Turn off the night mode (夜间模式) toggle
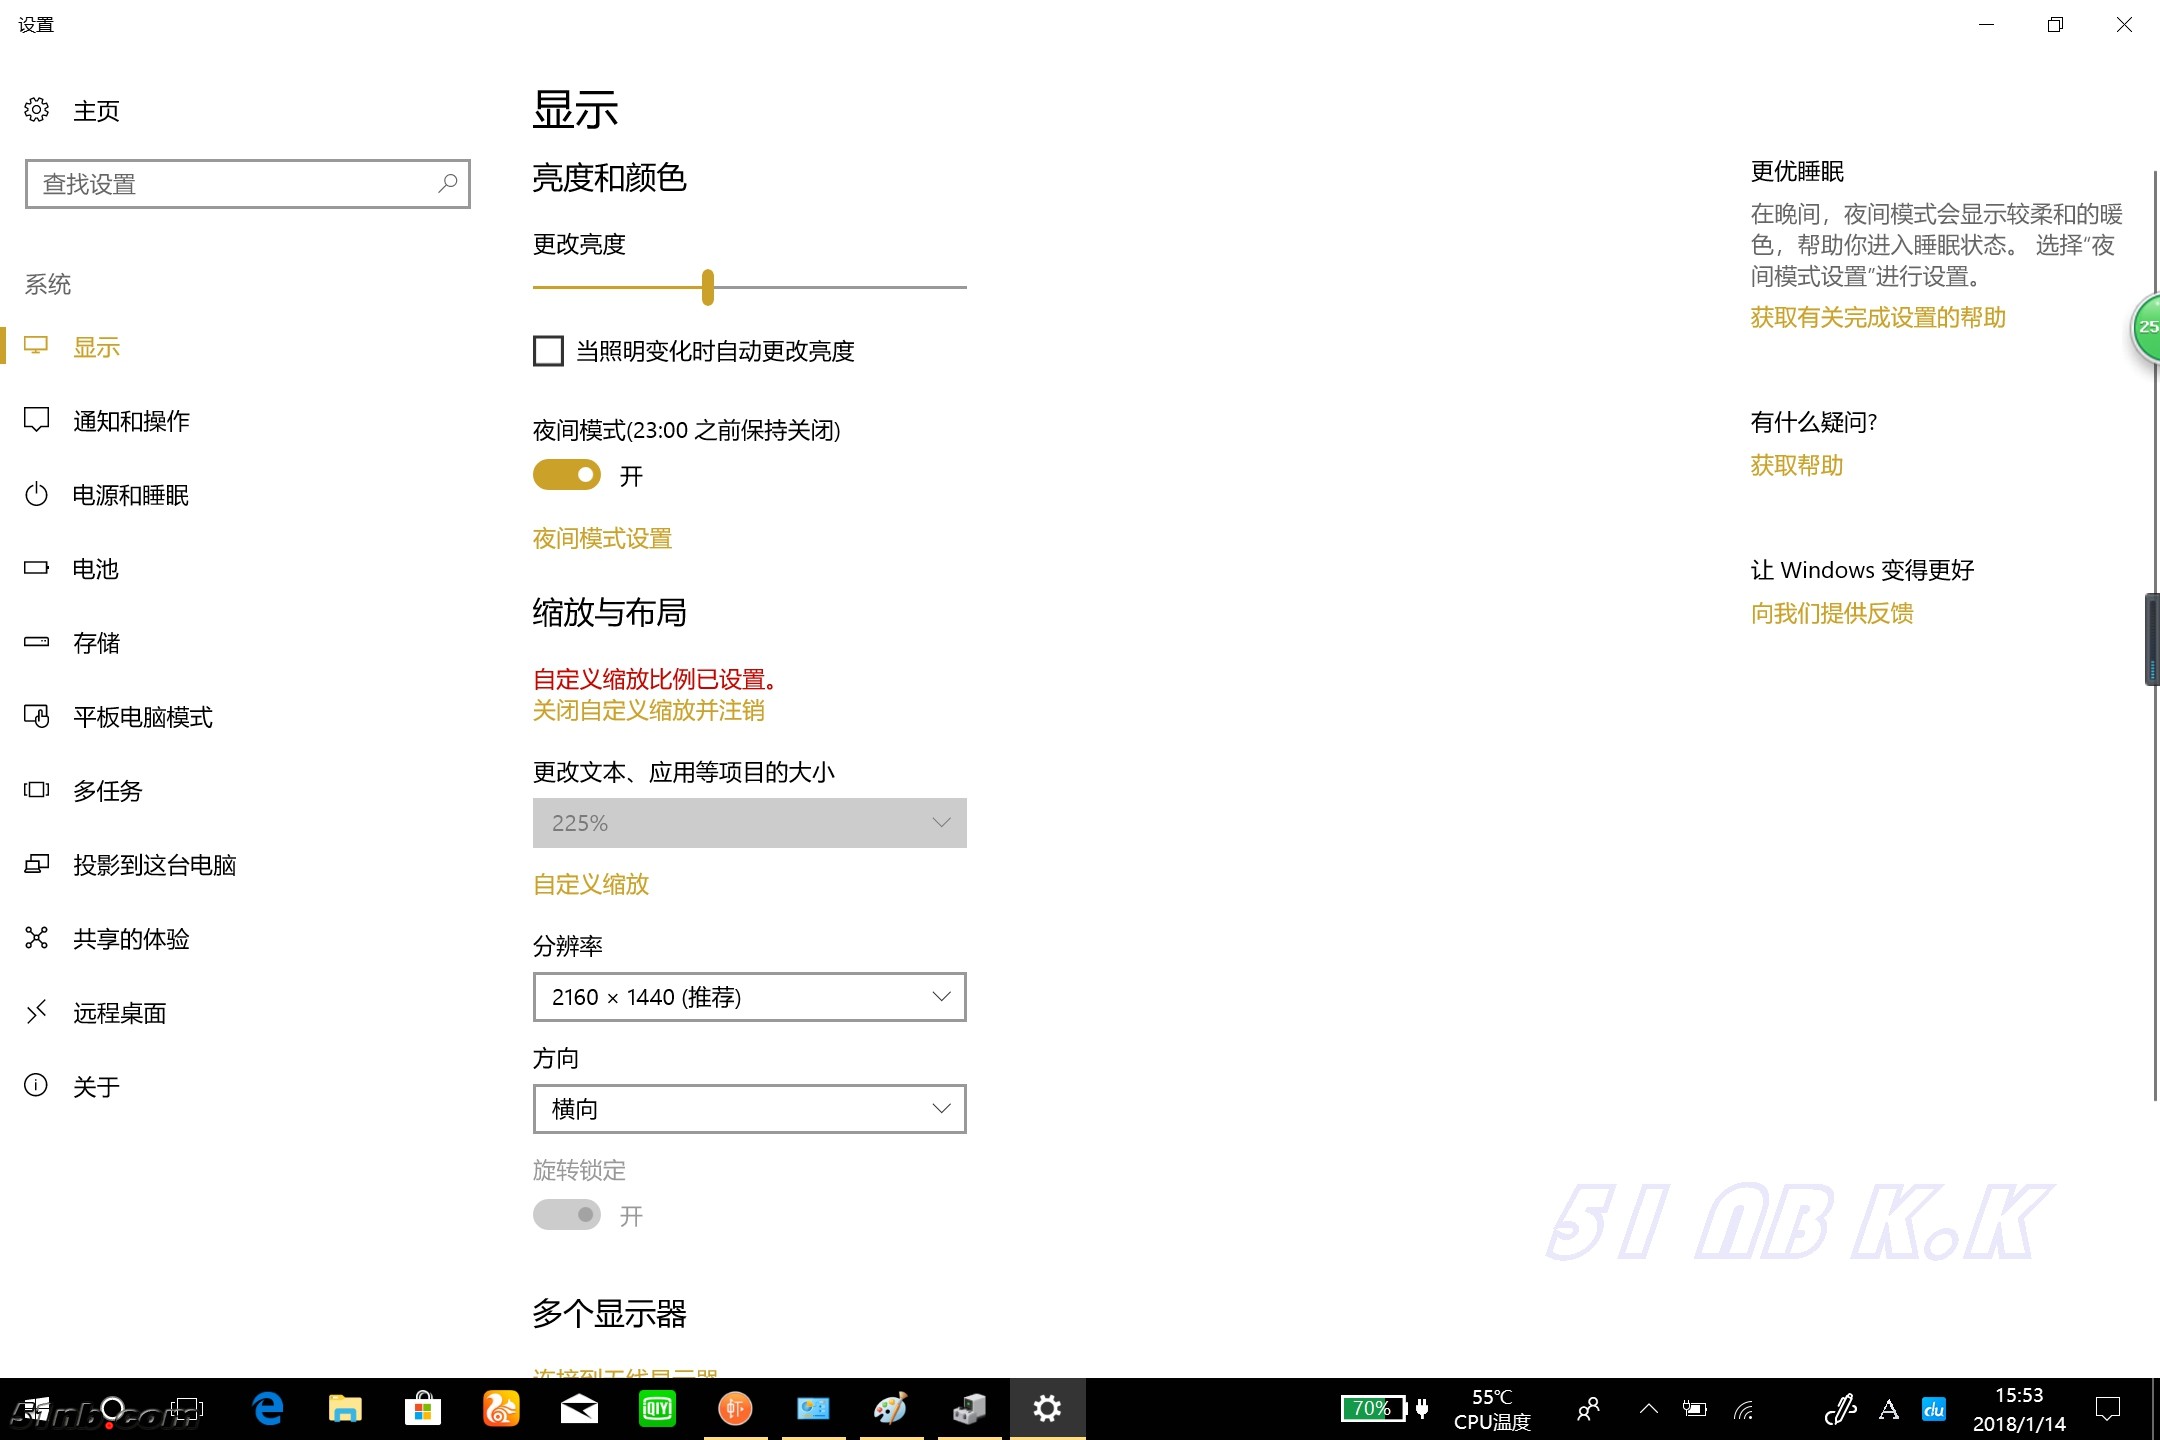Image resolution: width=2160 pixels, height=1440 pixels. 567,475
